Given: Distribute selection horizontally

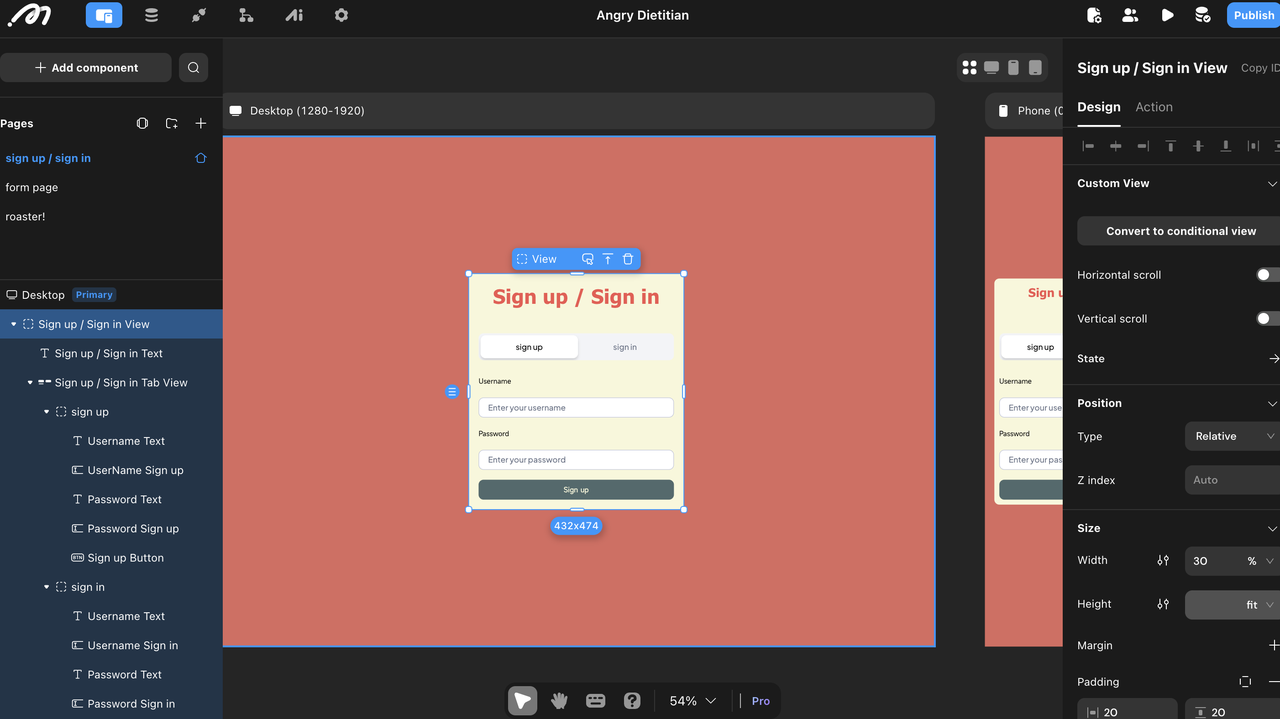Looking at the screenshot, I should pyautogui.click(x=1253, y=146).
